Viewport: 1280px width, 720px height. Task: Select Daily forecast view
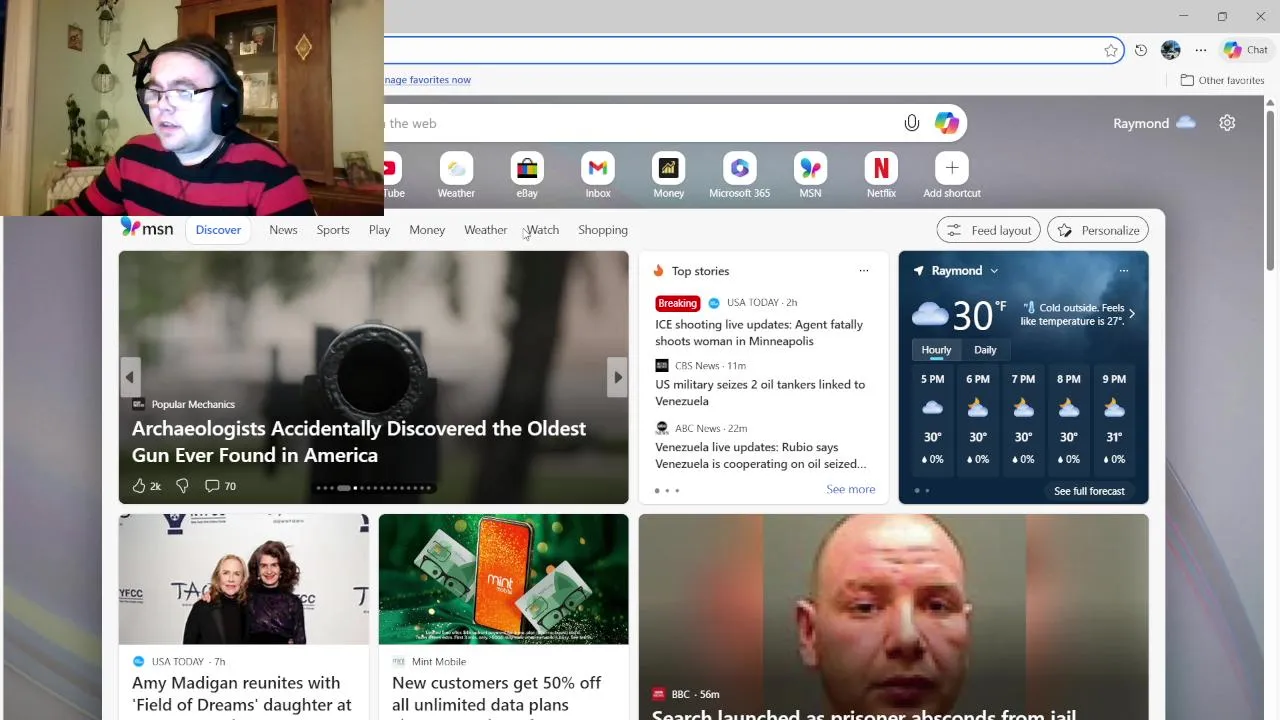point(985,350)
